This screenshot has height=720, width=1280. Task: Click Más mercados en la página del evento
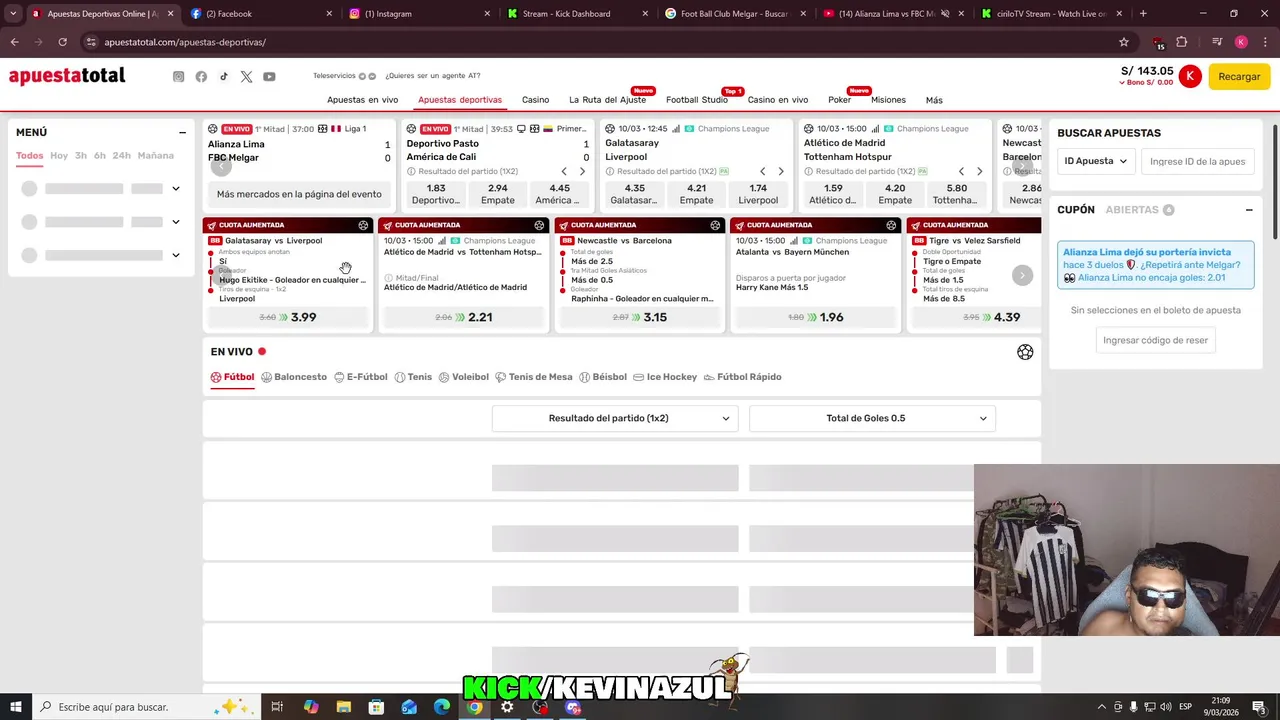coord(299,194)
